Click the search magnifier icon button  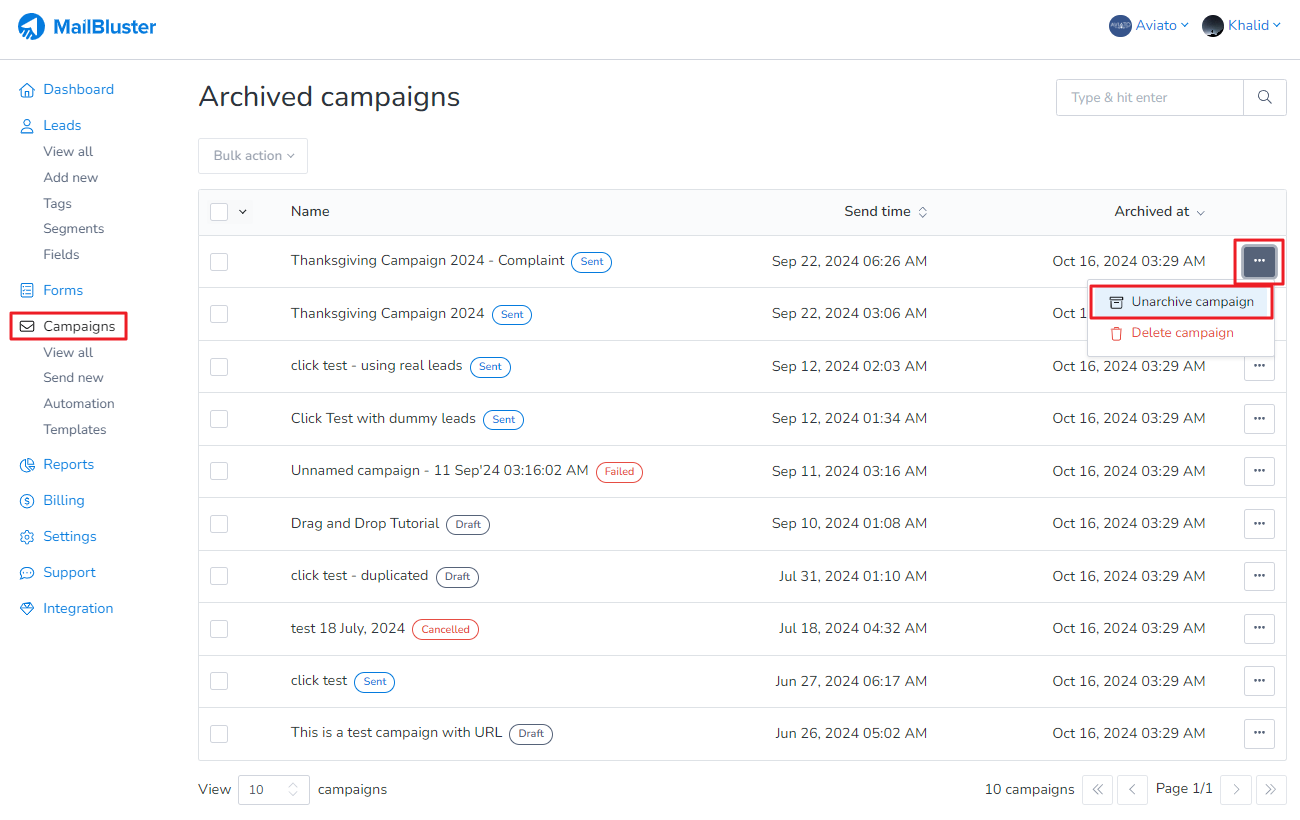coord(1264,98)
